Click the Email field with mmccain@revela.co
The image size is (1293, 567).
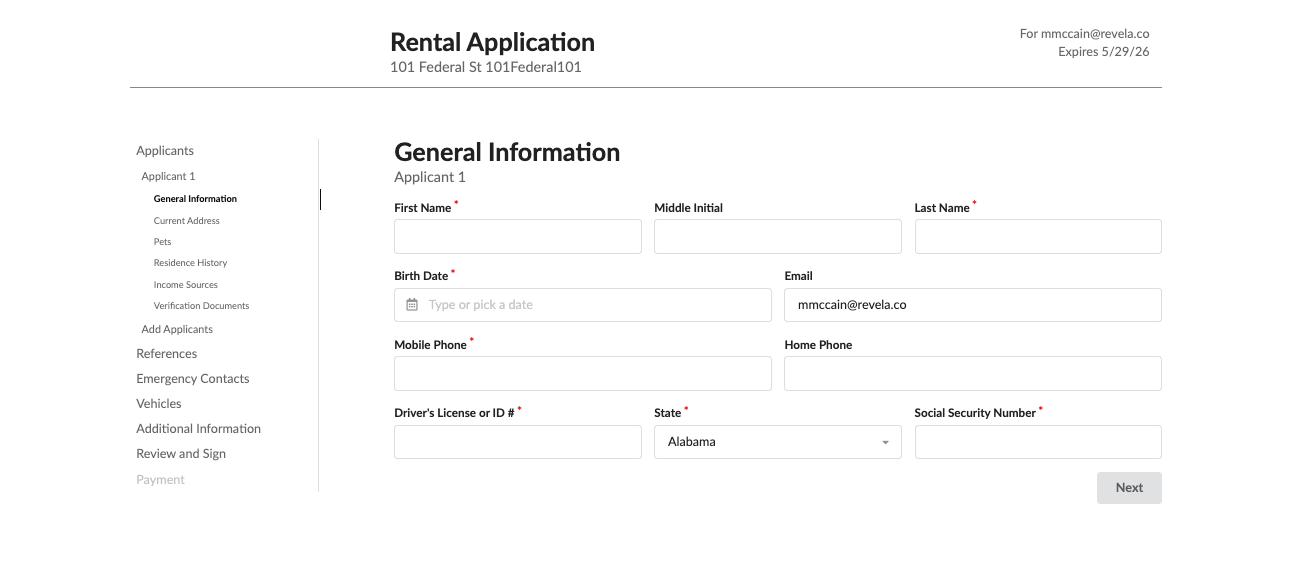click(x=973, y=305)
